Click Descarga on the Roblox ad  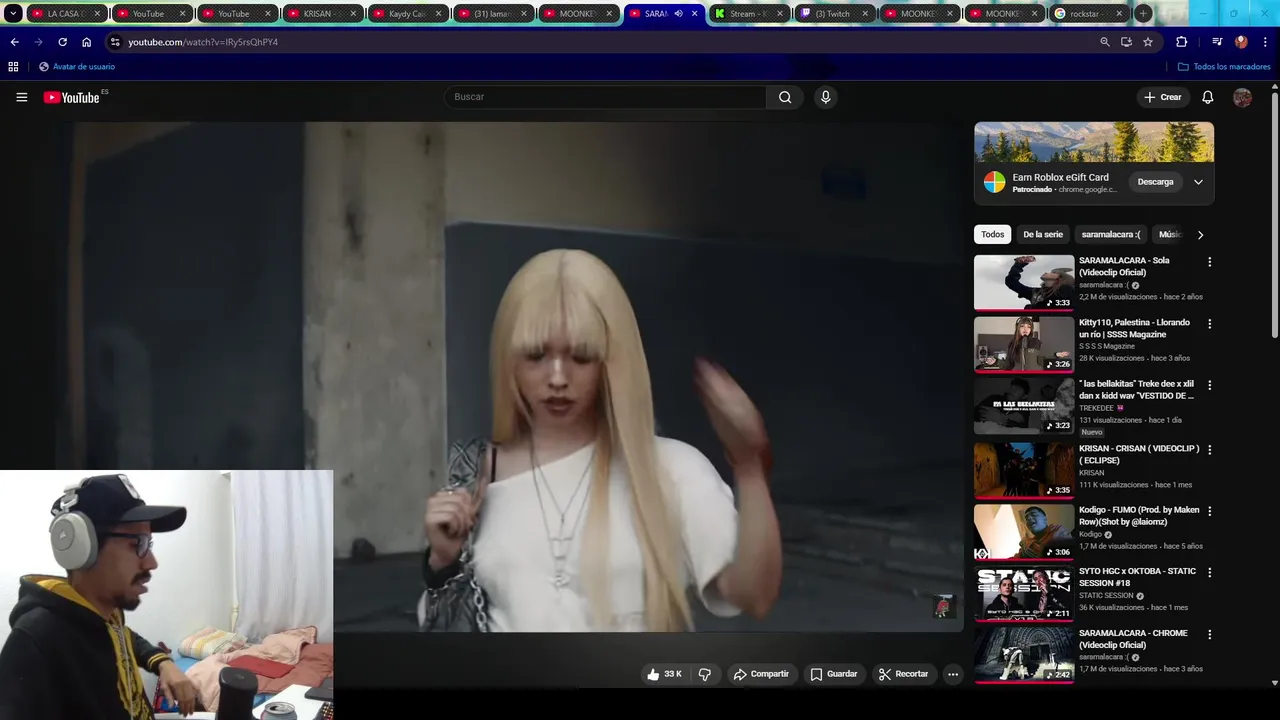(x=1155, y=182)
